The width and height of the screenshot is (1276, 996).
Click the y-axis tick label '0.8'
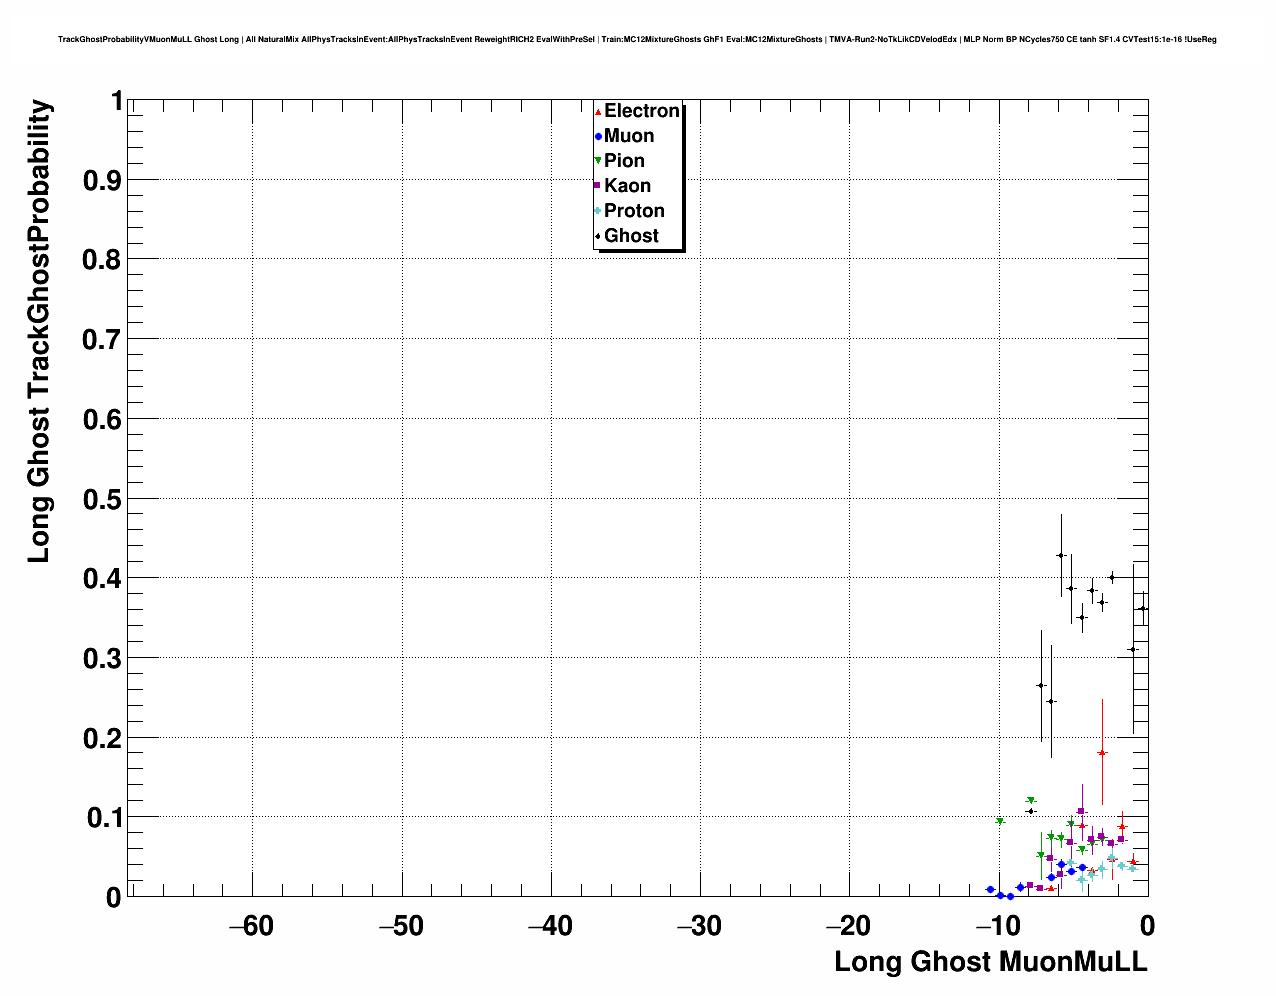click(104, 260)
